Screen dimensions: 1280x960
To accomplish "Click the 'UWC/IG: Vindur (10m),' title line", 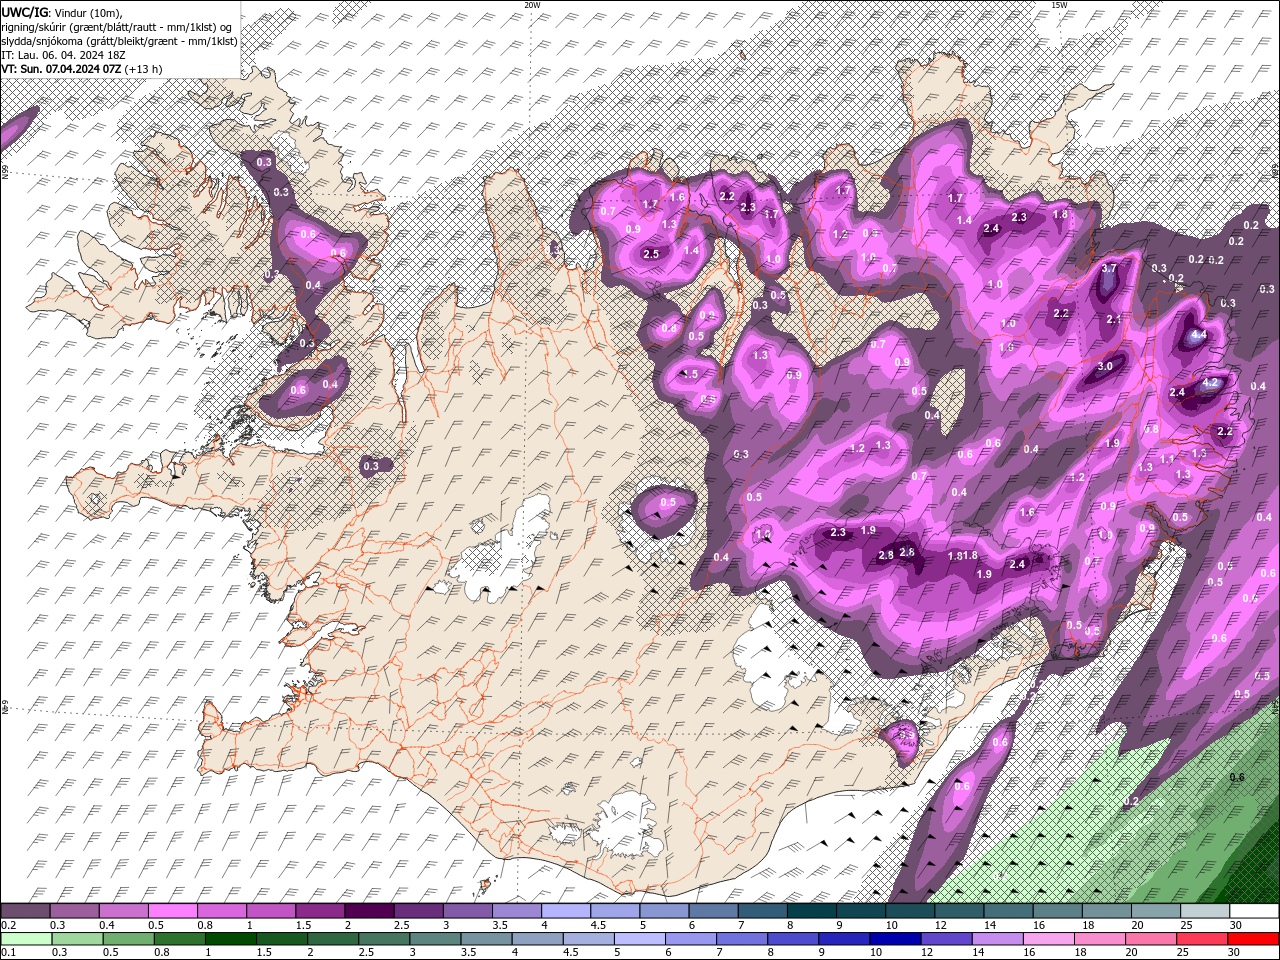I will click(x=60, y=11).
